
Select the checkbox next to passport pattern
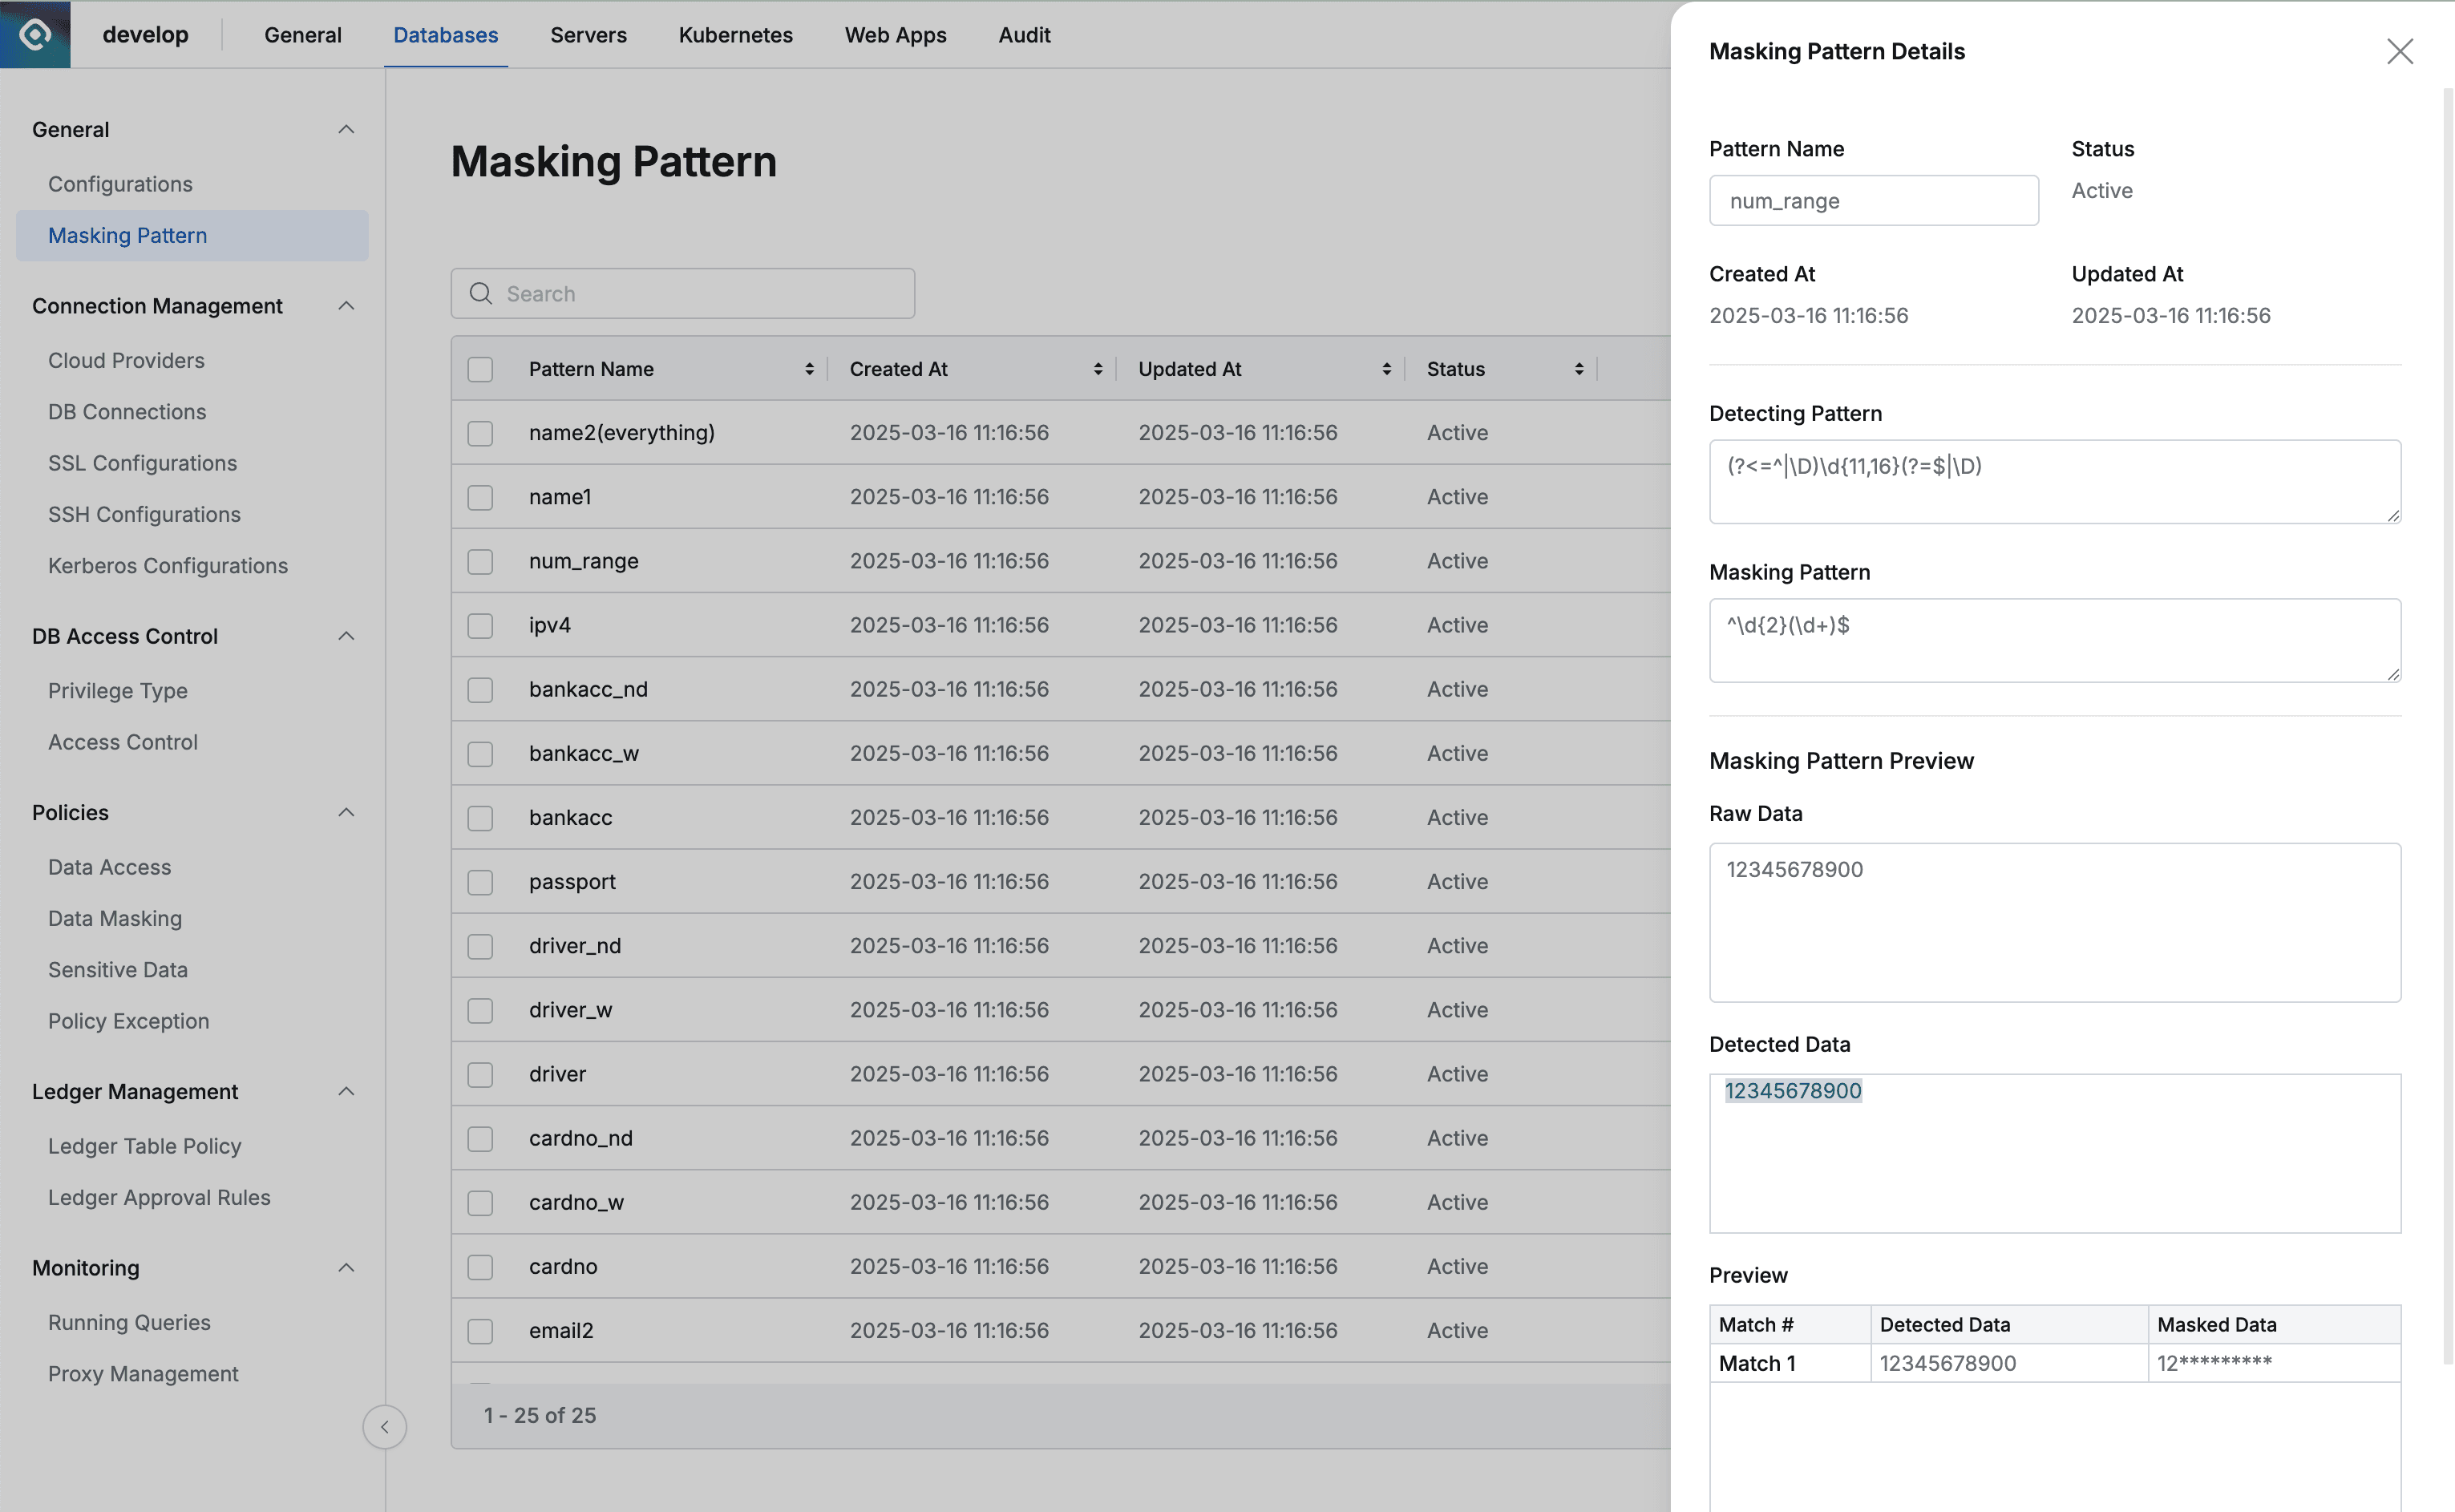pyautogui.click(x=480, y=882)
